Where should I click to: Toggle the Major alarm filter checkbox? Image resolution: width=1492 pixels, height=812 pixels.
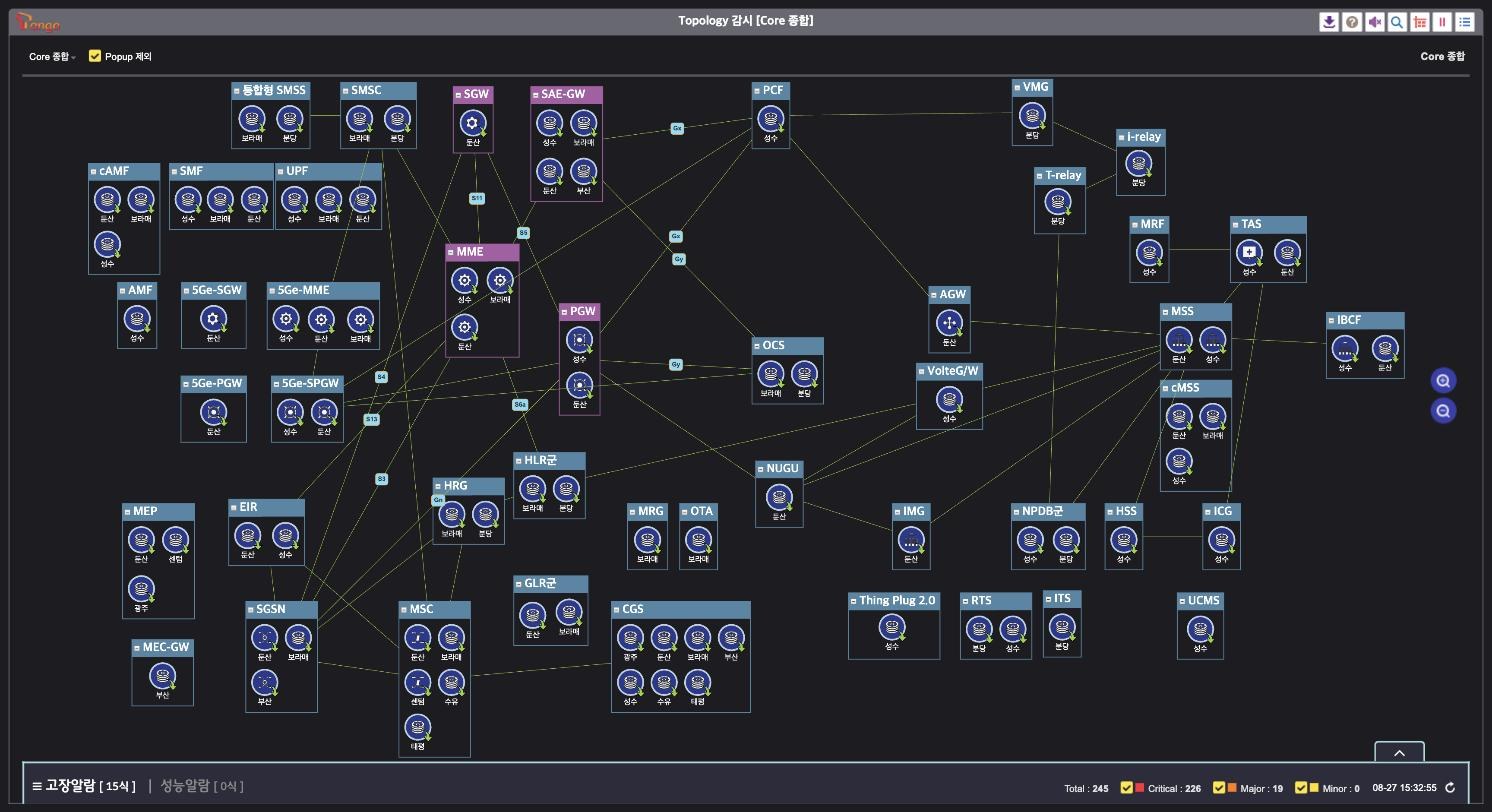point(1219,788)
